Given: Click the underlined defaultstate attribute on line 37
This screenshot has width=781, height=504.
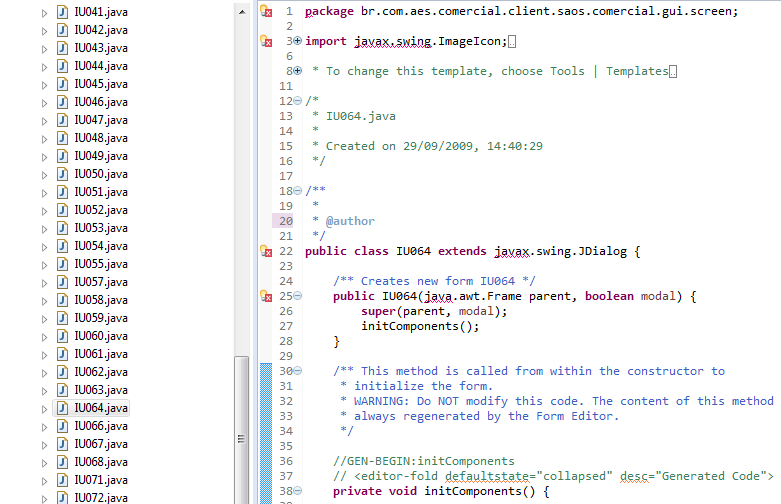Looking at the screenshot, I should 487,476.
